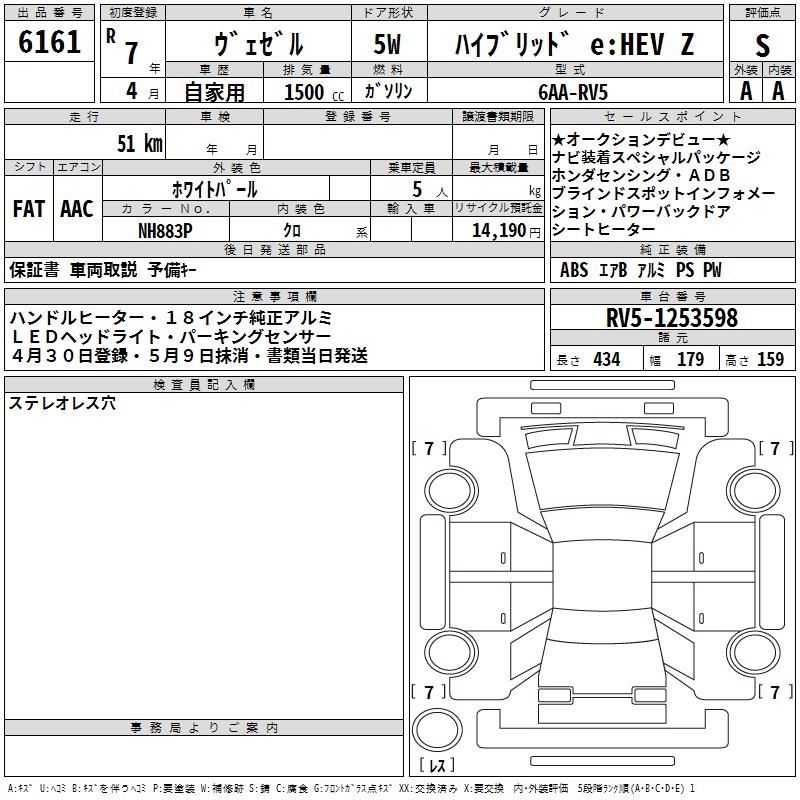The image size is (800, 800).
Task: Click 予備キー in later-shipped parts
Action: [x=172, y=270]
